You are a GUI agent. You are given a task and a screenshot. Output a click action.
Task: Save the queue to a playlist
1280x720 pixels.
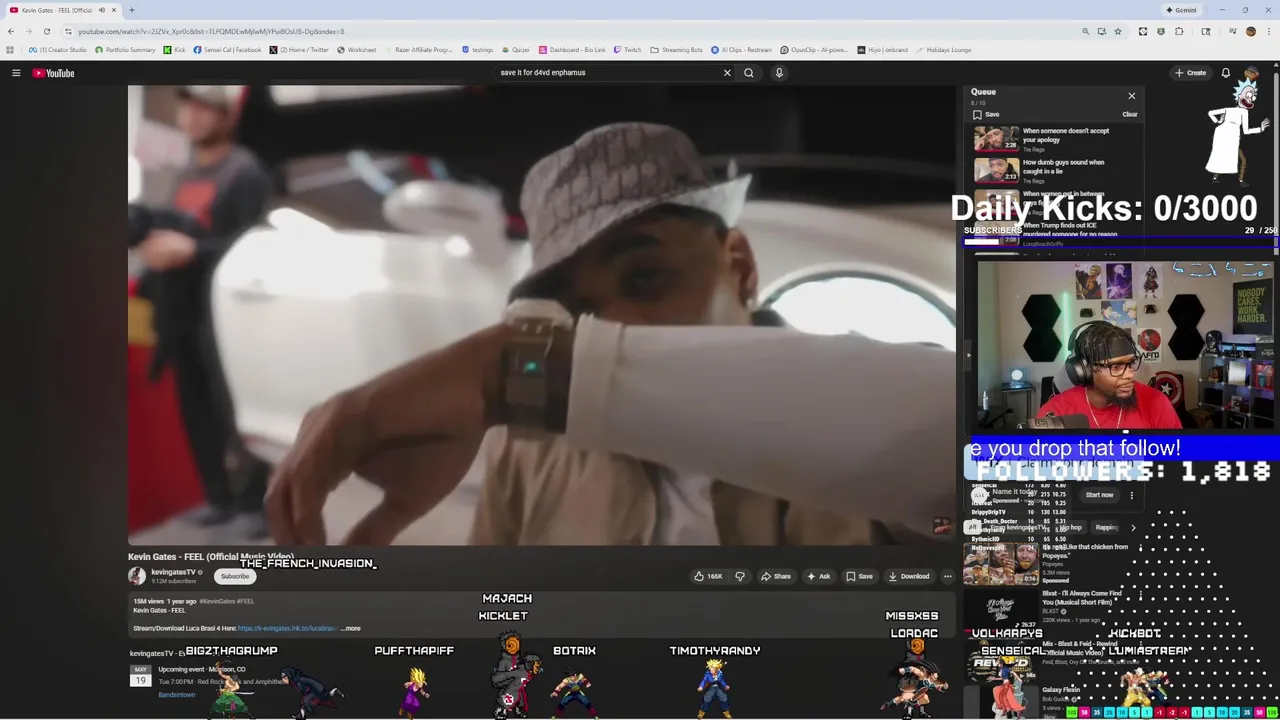[986, 114]
